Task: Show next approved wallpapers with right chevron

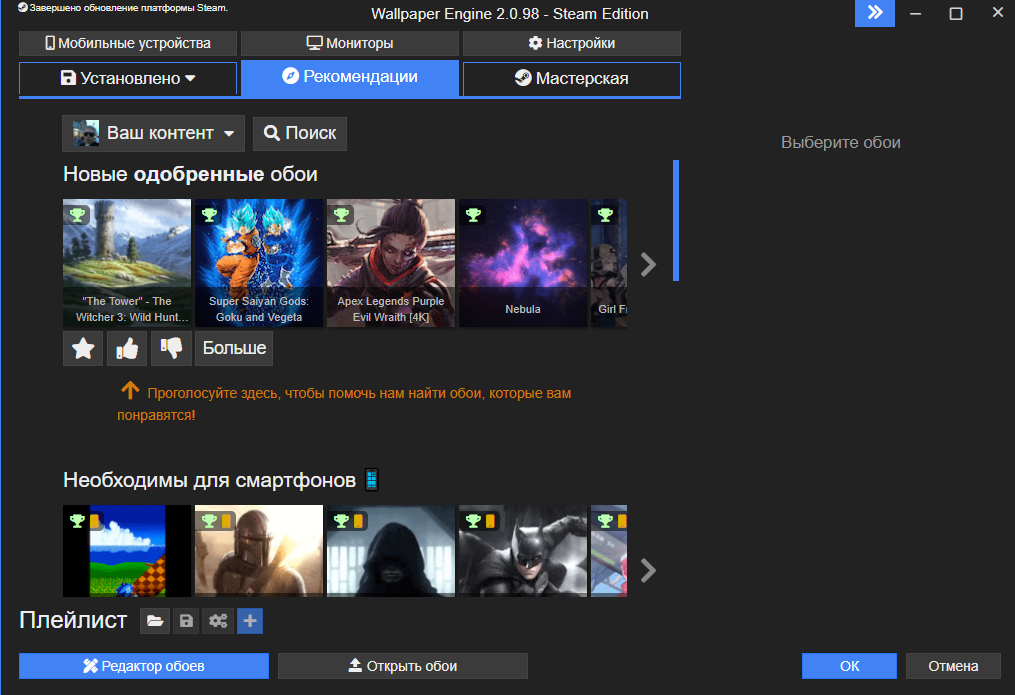Action: click(648, 264)
